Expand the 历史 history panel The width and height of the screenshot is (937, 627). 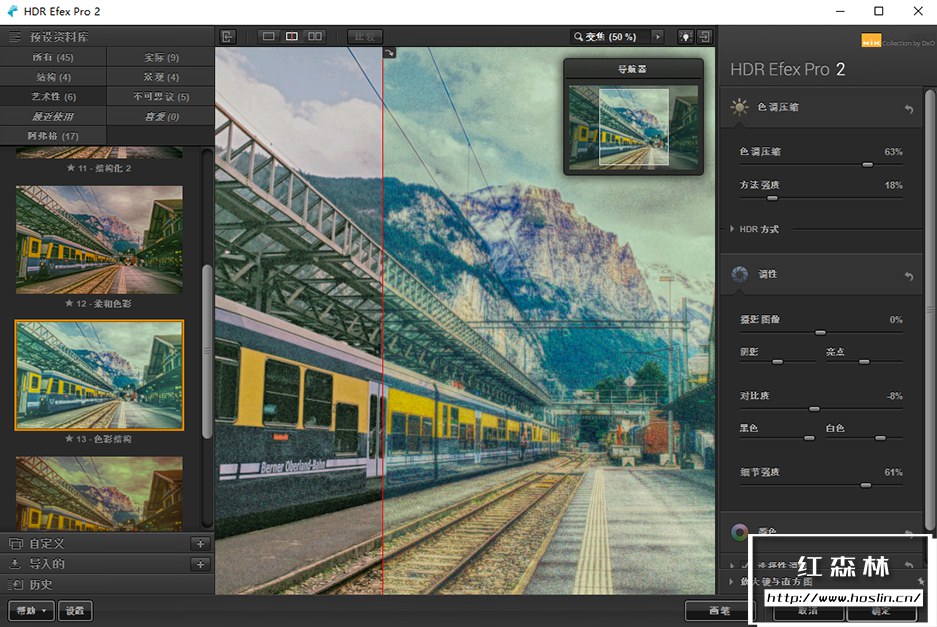[x=40, y=584]
